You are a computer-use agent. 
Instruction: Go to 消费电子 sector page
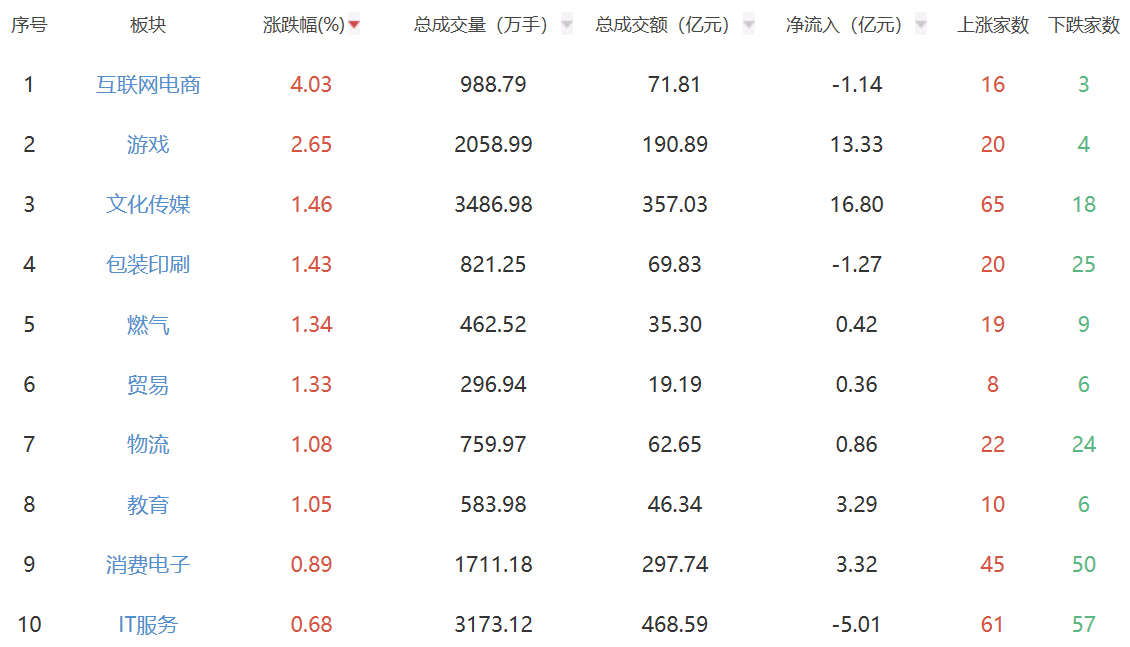(148, 565)
